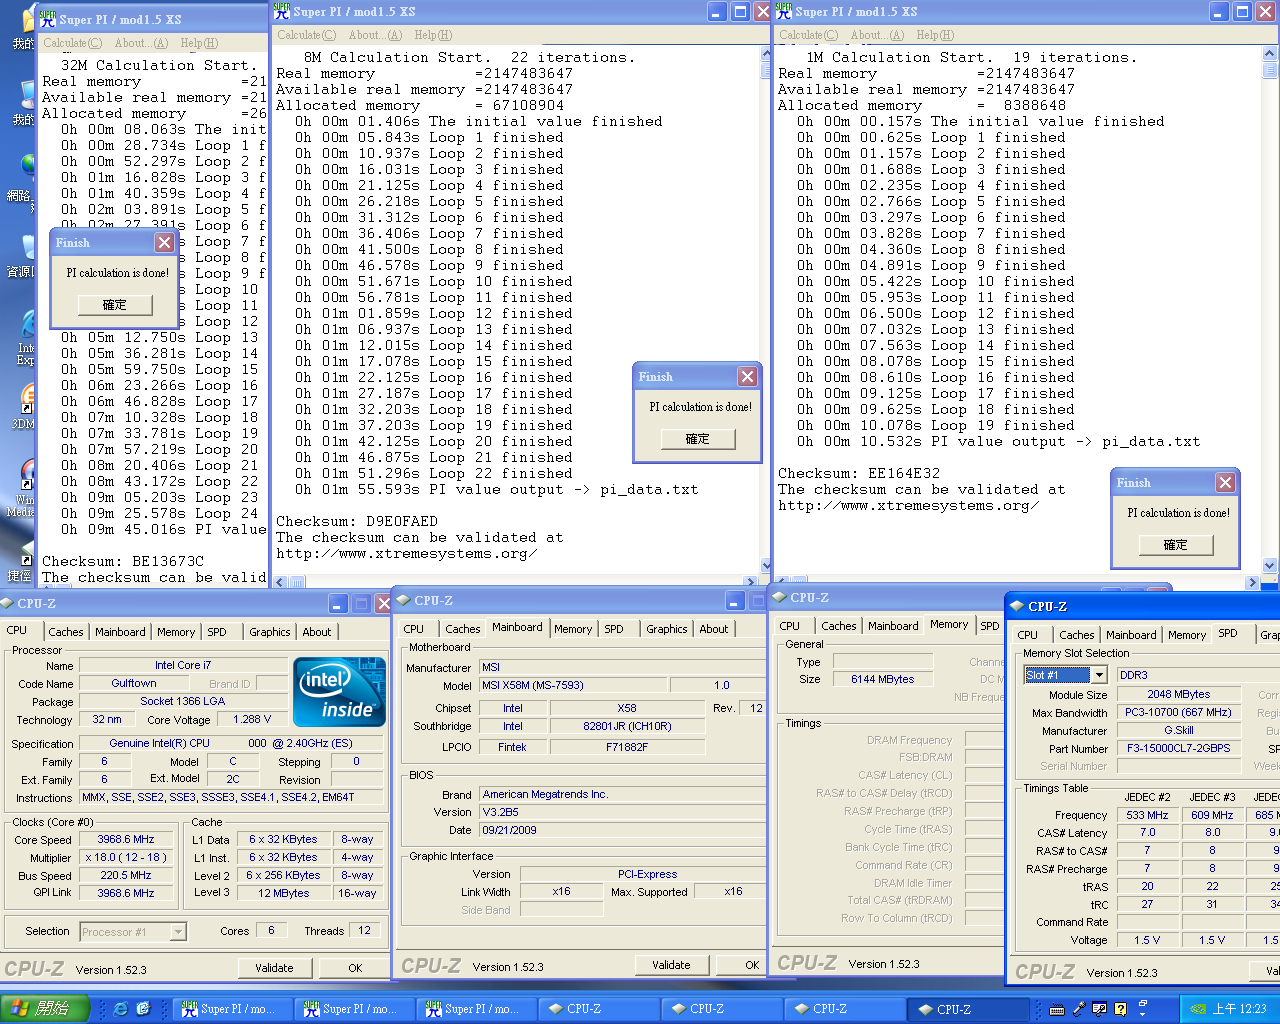
Task: Switch to Graphics tab in first CPU-Z window
Action: (x=270, y=632)
